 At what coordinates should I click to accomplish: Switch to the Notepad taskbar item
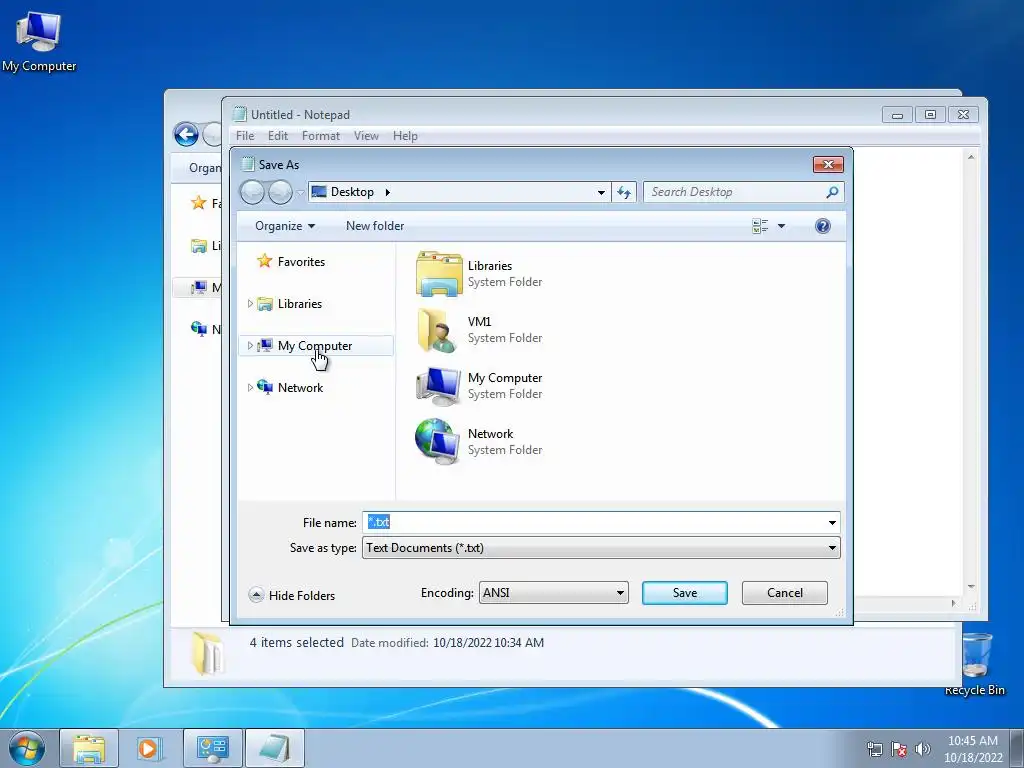click(x=275, y=748)
